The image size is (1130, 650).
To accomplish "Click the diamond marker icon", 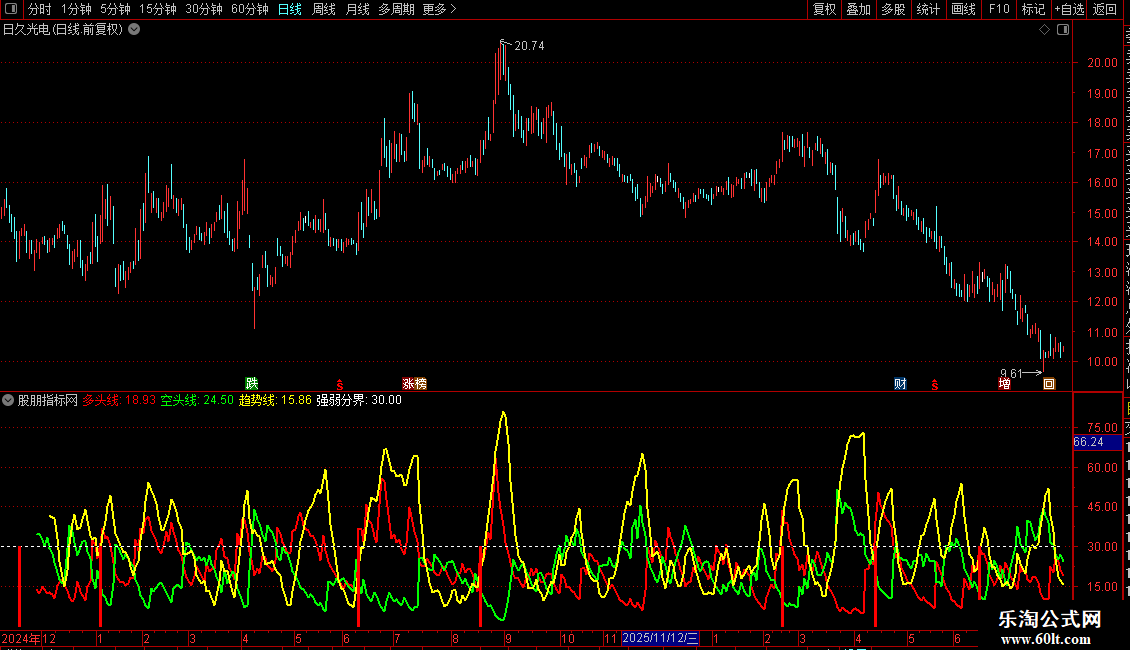I will point(1044,30).
